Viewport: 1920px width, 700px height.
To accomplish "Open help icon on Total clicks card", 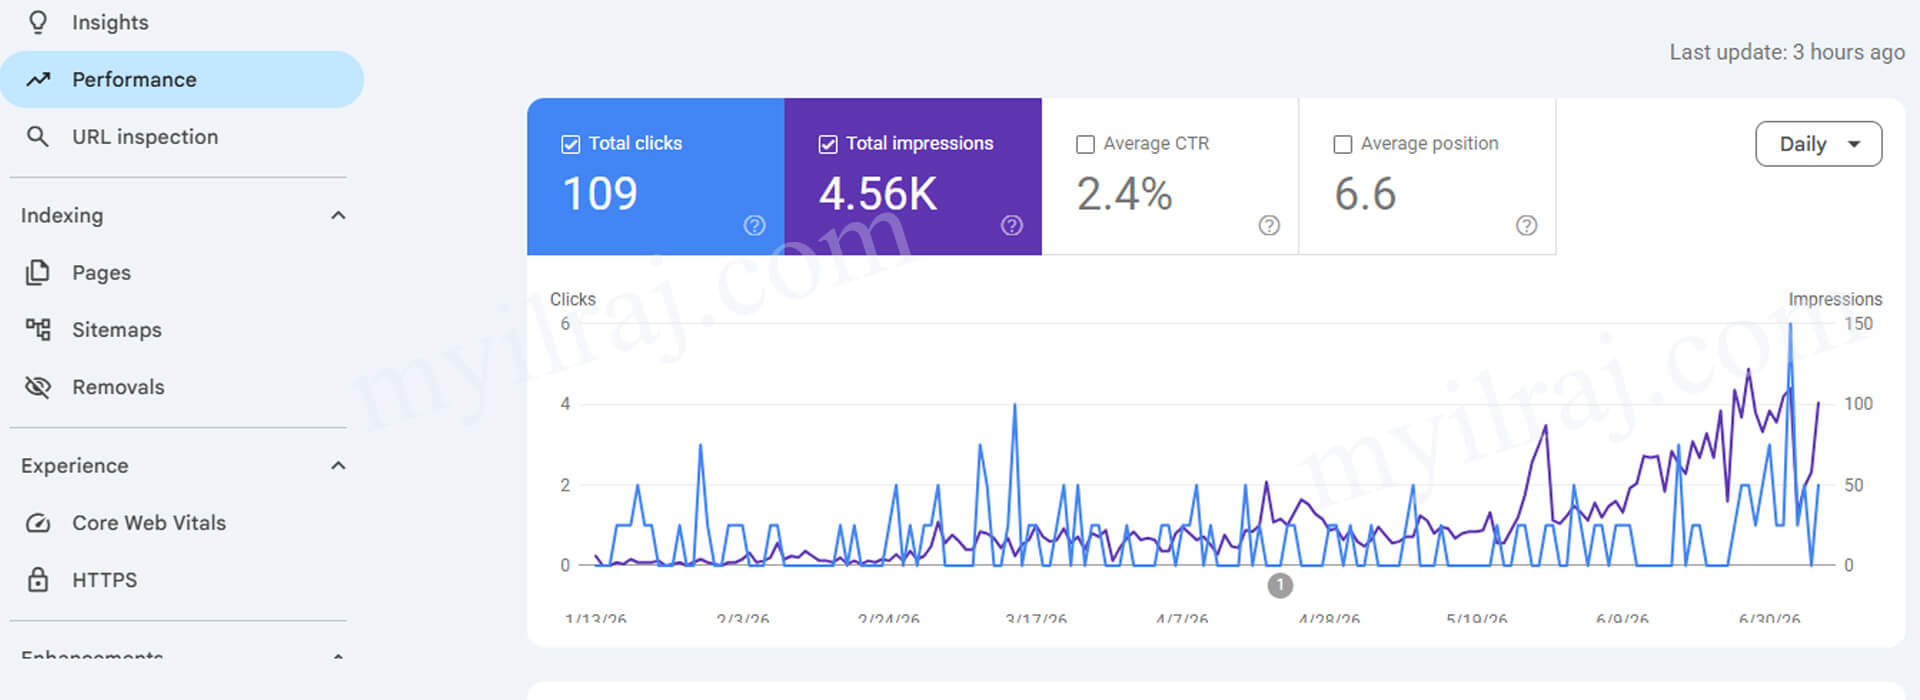I will click(x=755, y=226).
